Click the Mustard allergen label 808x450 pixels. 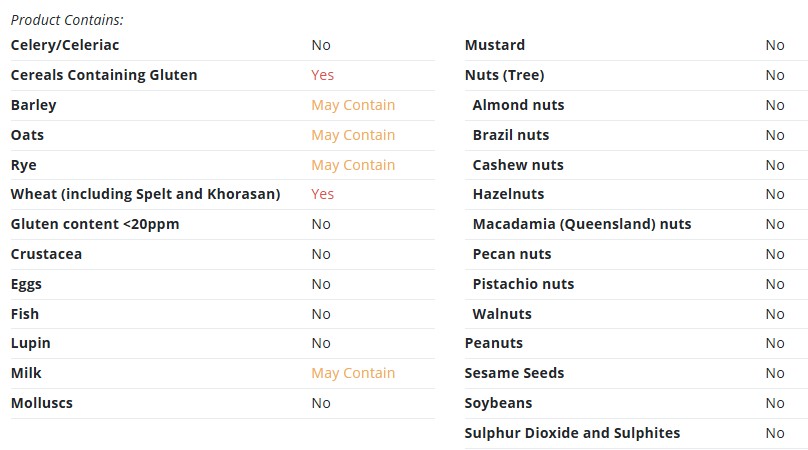(495, 45)
